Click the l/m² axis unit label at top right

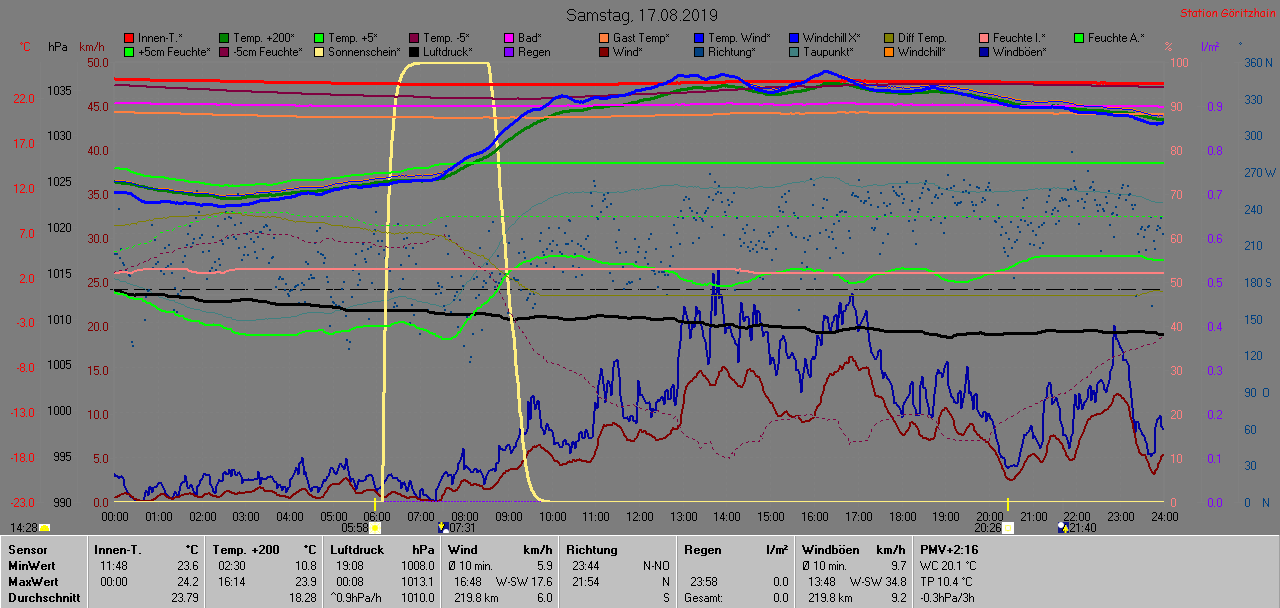click(x=1208, y=48)
